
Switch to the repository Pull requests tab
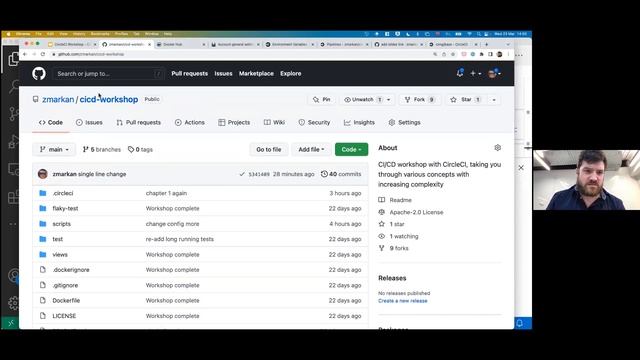(138, 122)
